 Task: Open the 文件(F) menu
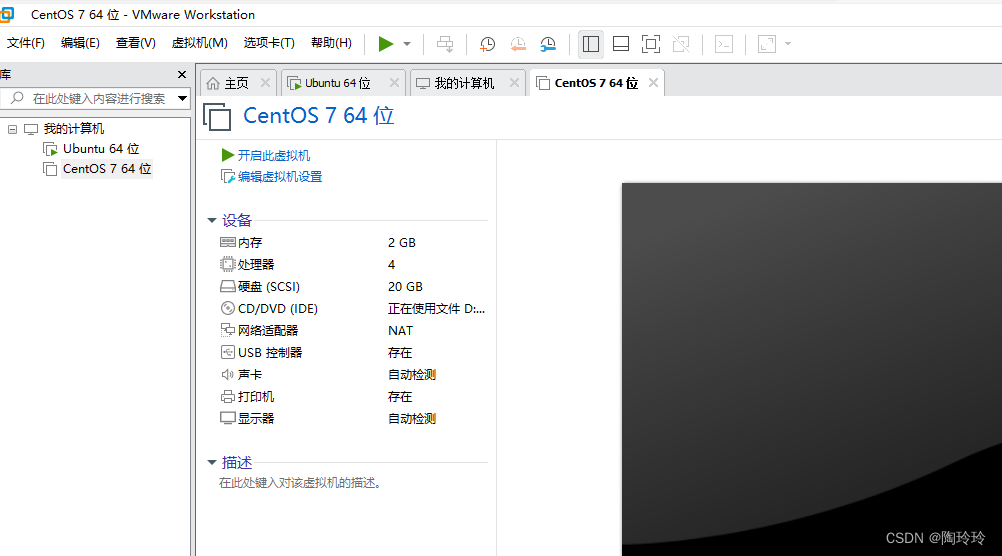click(26, 43)
